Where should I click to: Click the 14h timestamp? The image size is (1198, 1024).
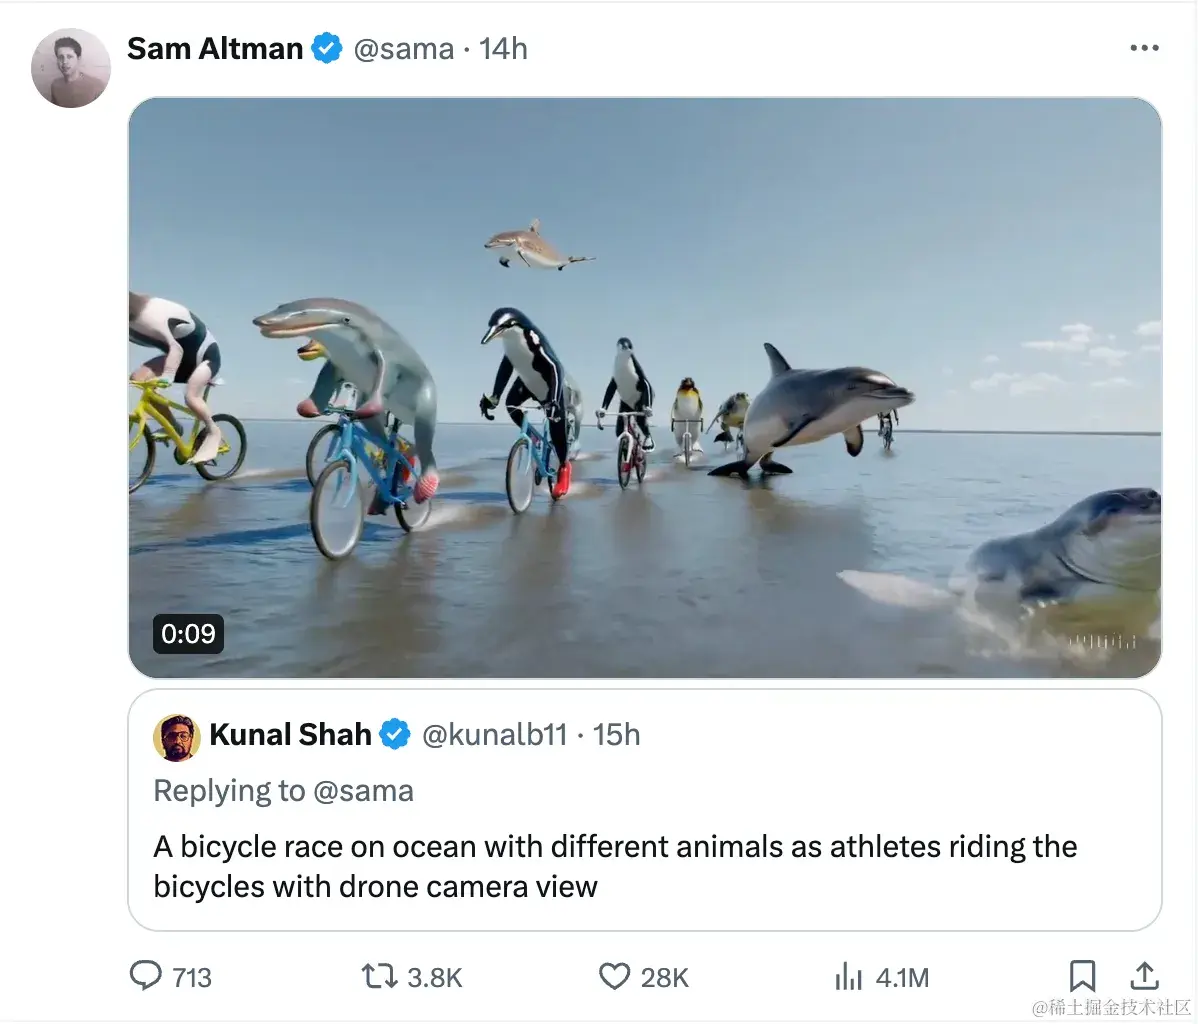pyautogui.click(x=503, y=48)
